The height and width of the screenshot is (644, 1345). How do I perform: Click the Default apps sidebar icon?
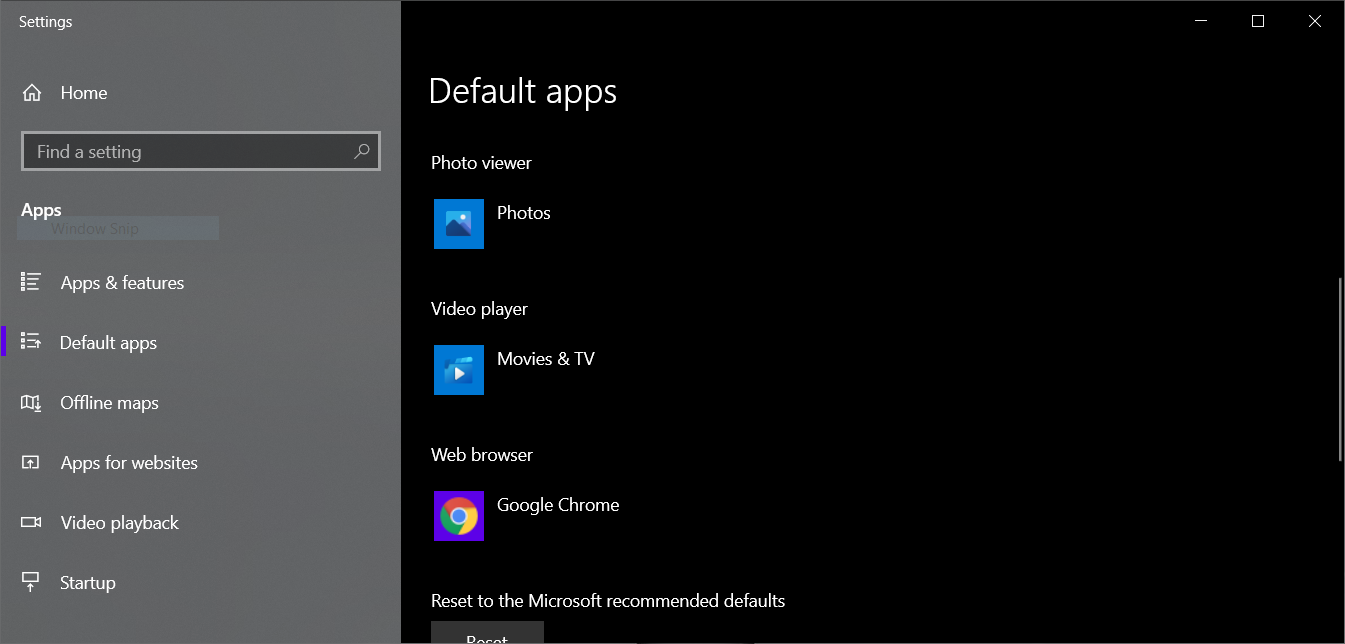click(x=31, y=343)
